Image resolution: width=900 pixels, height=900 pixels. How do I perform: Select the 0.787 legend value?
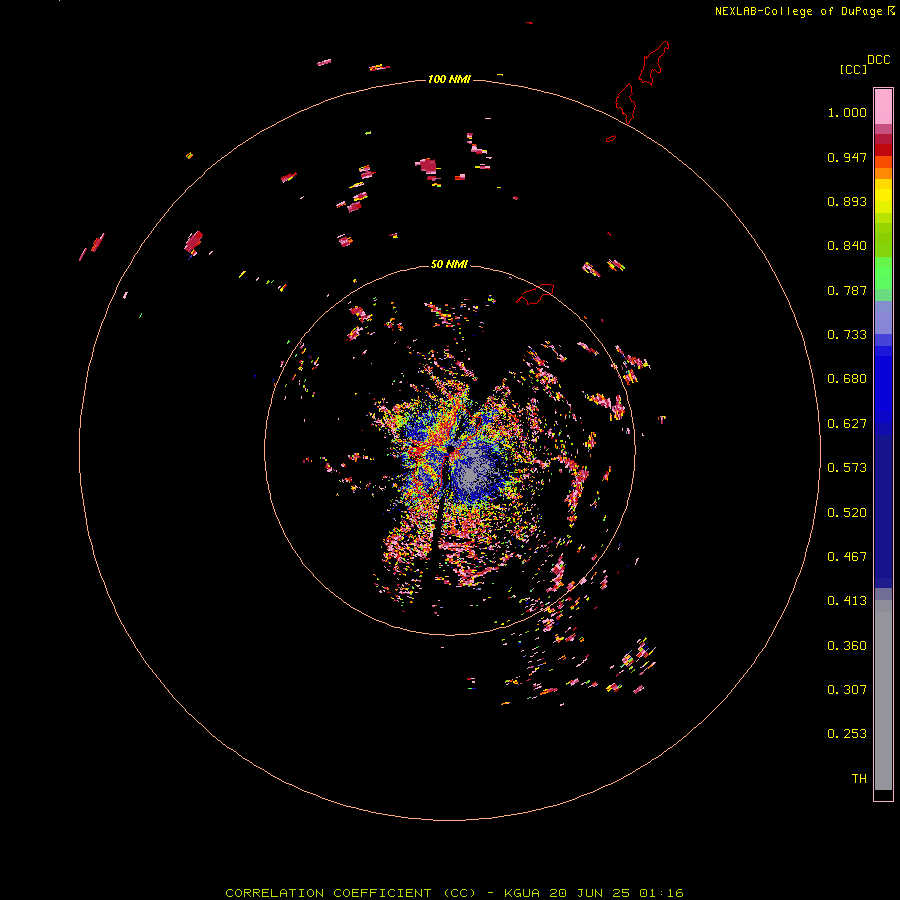pyautogui.click(x=847, y=290)
